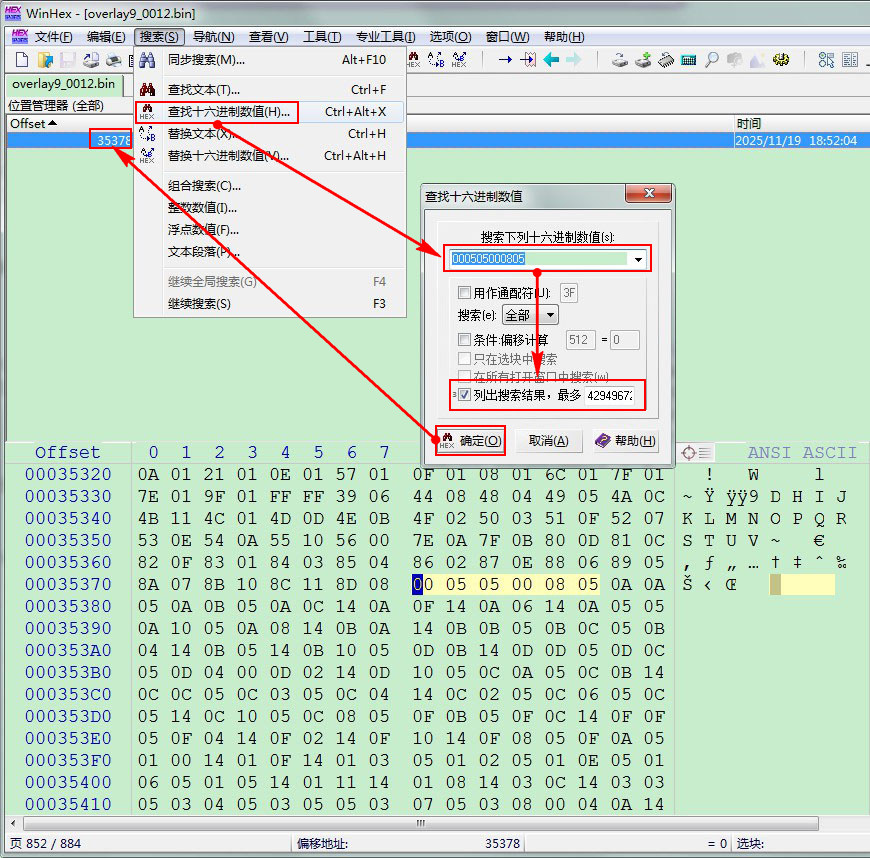Click the Forward light right arrow
The height and width of the screenshot is (858, 870).
574,59
